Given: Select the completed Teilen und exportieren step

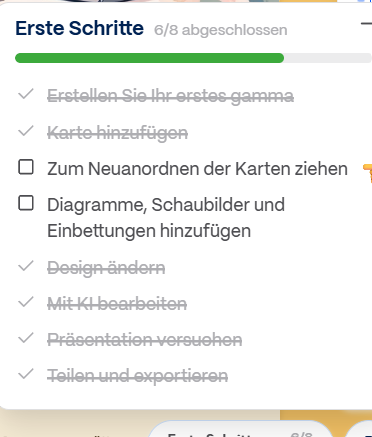Looking at the screenshot, I should 138,376.
